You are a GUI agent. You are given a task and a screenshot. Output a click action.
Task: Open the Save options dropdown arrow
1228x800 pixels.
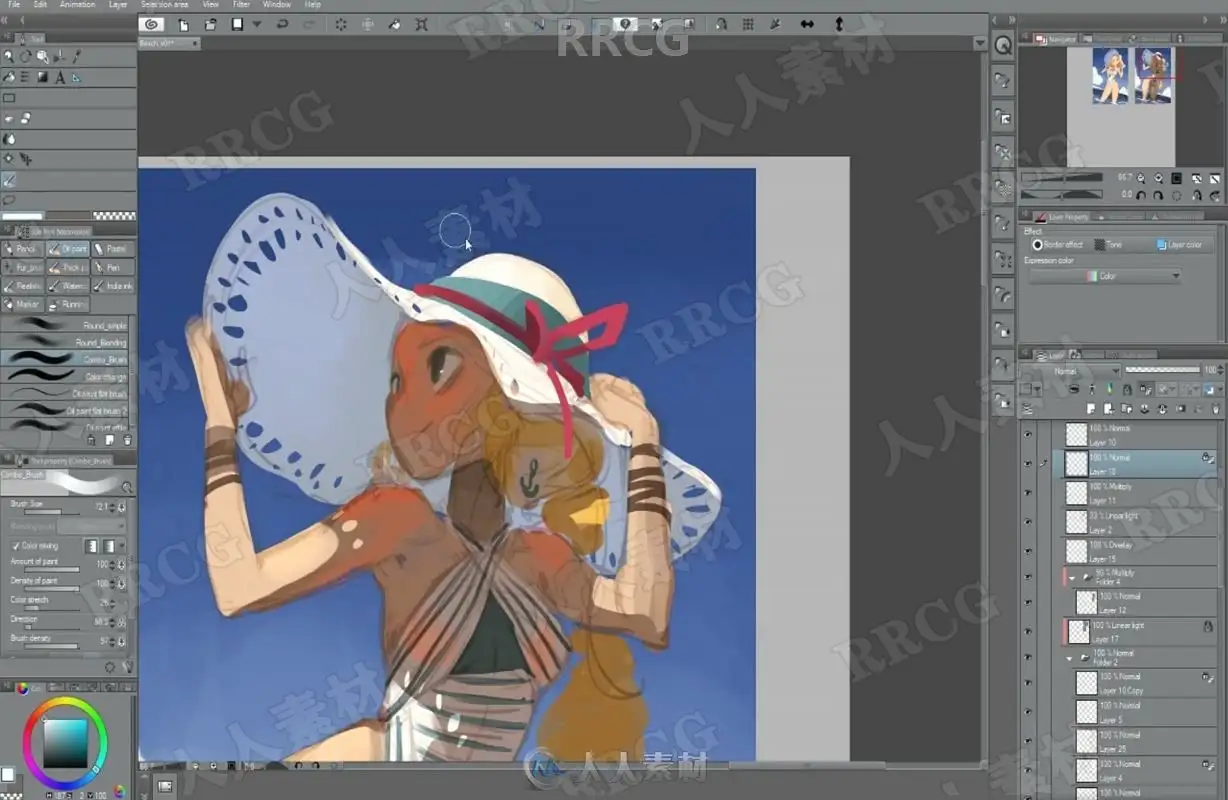coord(258,24)
